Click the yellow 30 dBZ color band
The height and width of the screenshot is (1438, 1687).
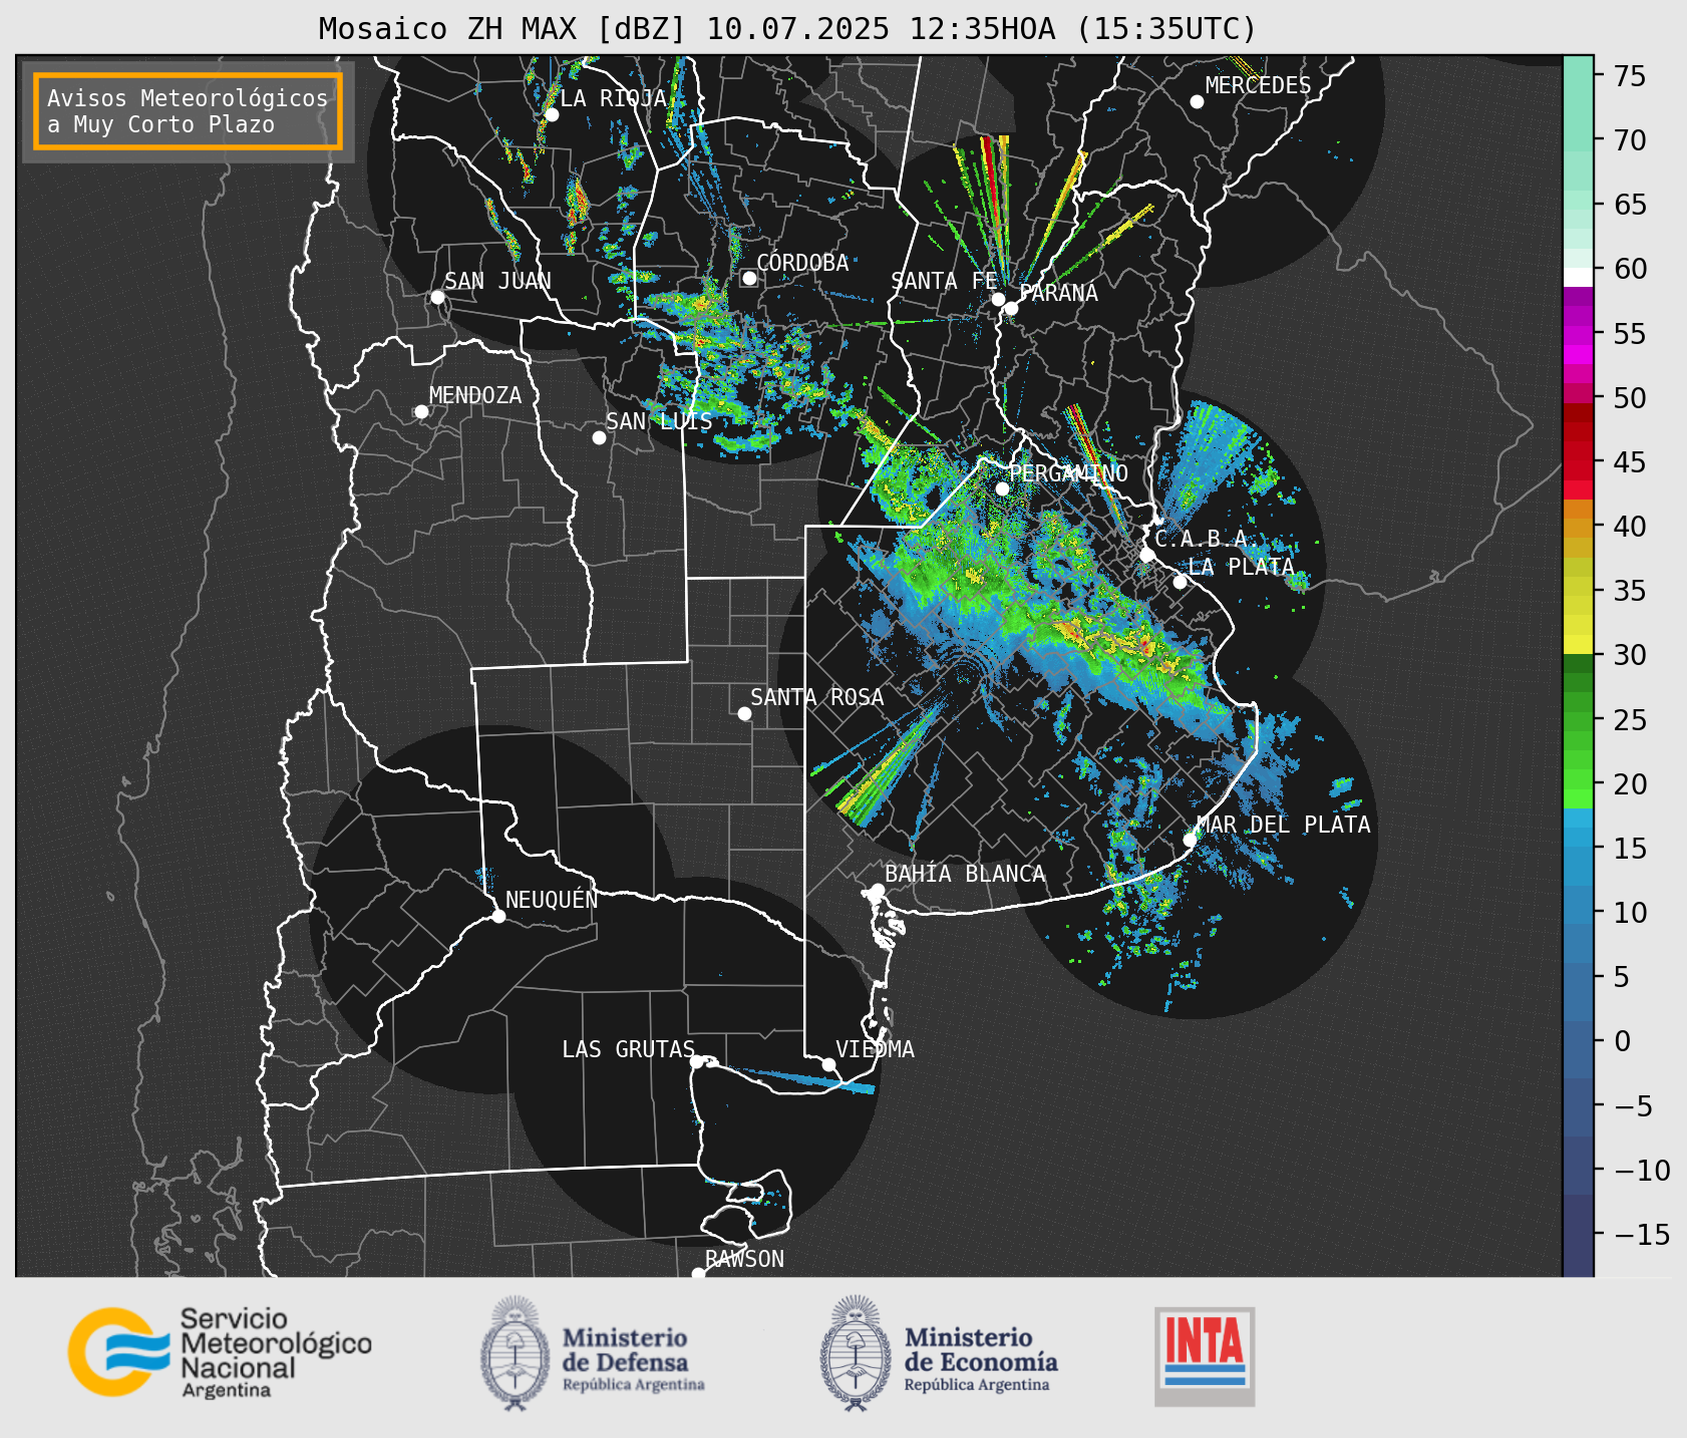click(1578, 645)
